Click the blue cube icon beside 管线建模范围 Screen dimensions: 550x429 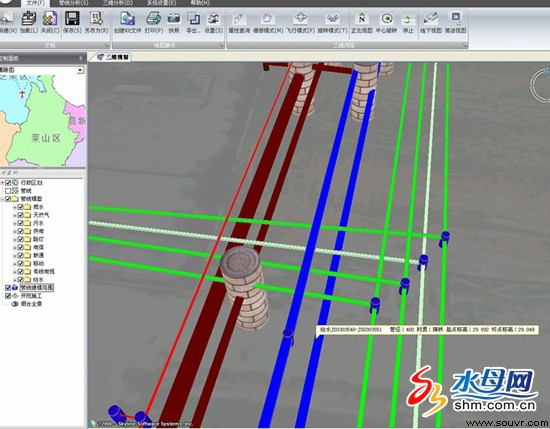[15, 288]
